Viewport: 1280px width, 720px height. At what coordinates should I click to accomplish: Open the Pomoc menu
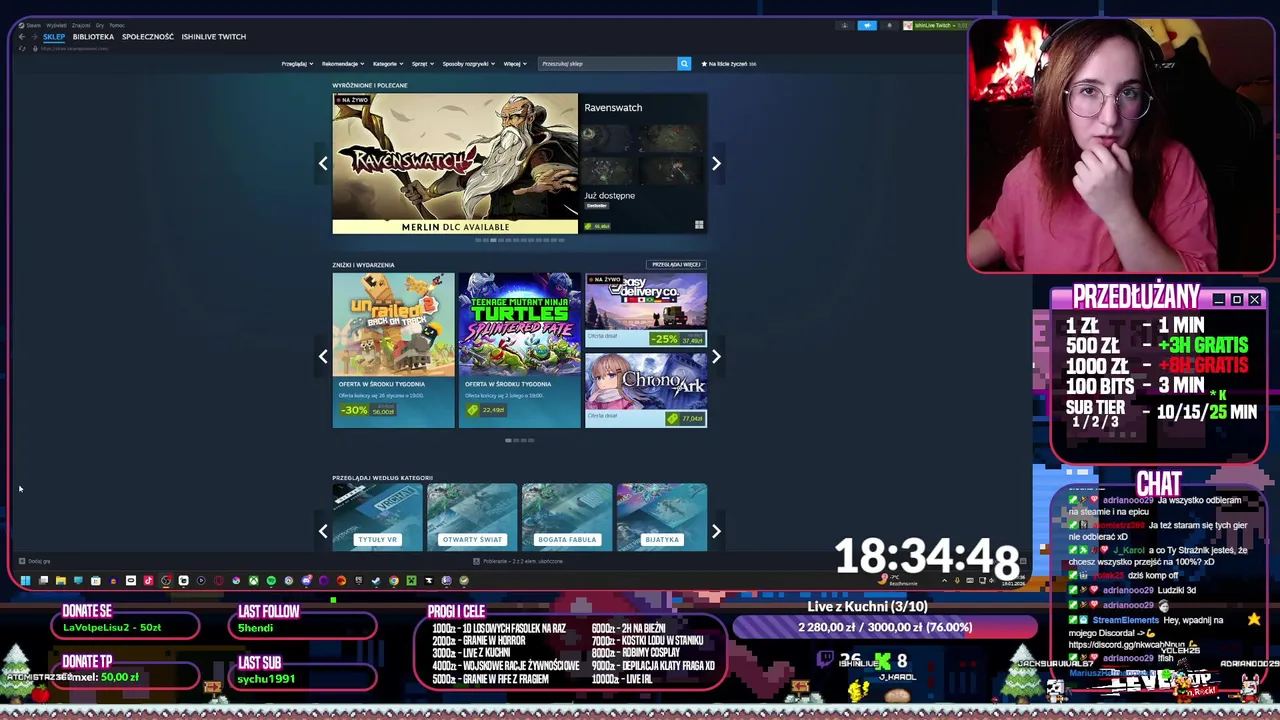point(117,25)
